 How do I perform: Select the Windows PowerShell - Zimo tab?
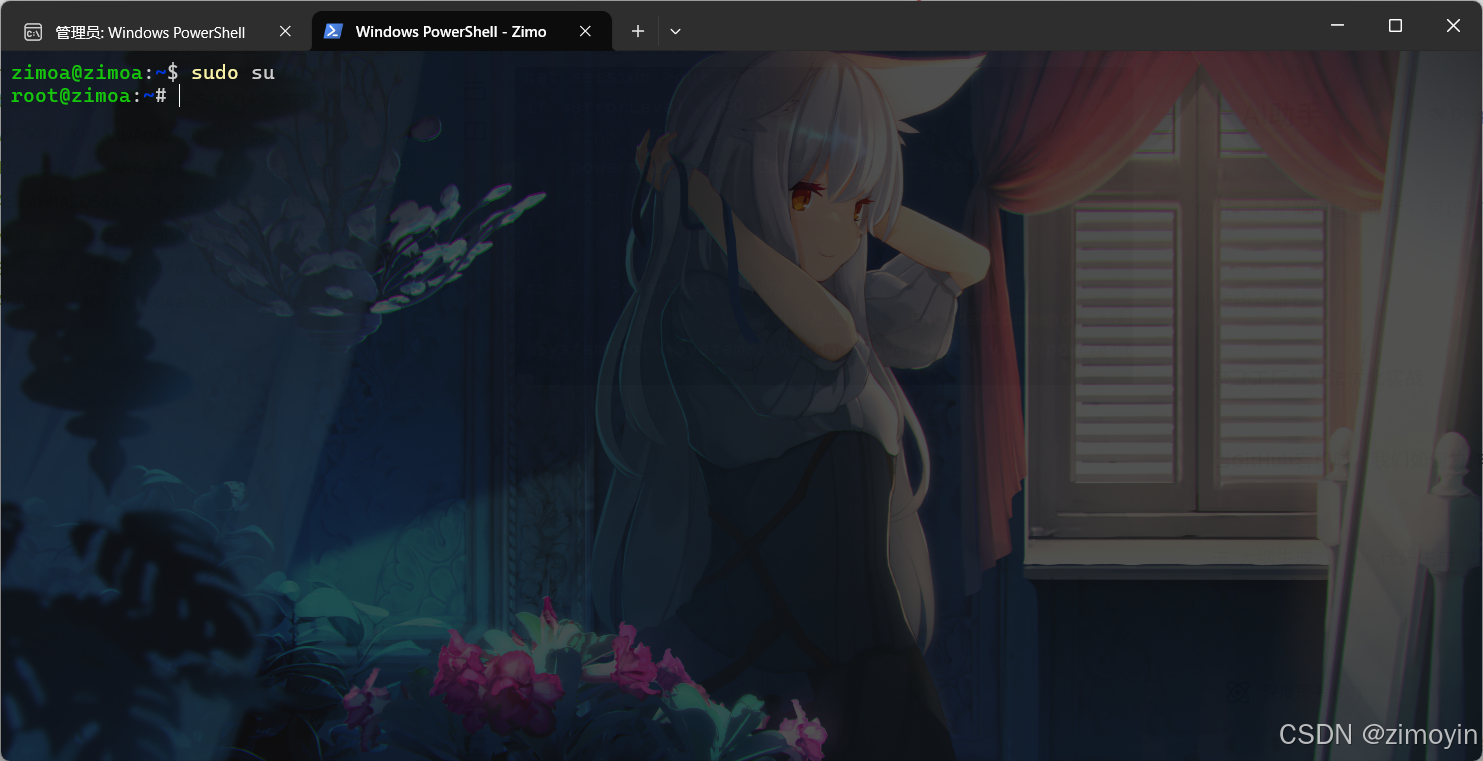(450, 31)
